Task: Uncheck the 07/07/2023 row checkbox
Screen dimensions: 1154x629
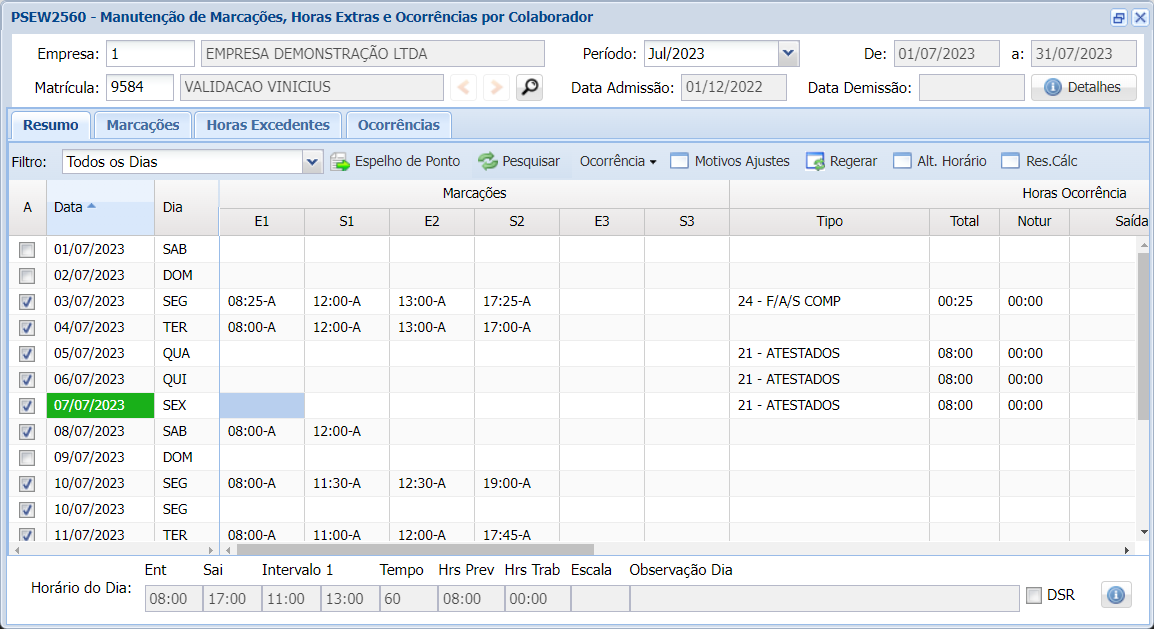Action: [x=27, y=406]
